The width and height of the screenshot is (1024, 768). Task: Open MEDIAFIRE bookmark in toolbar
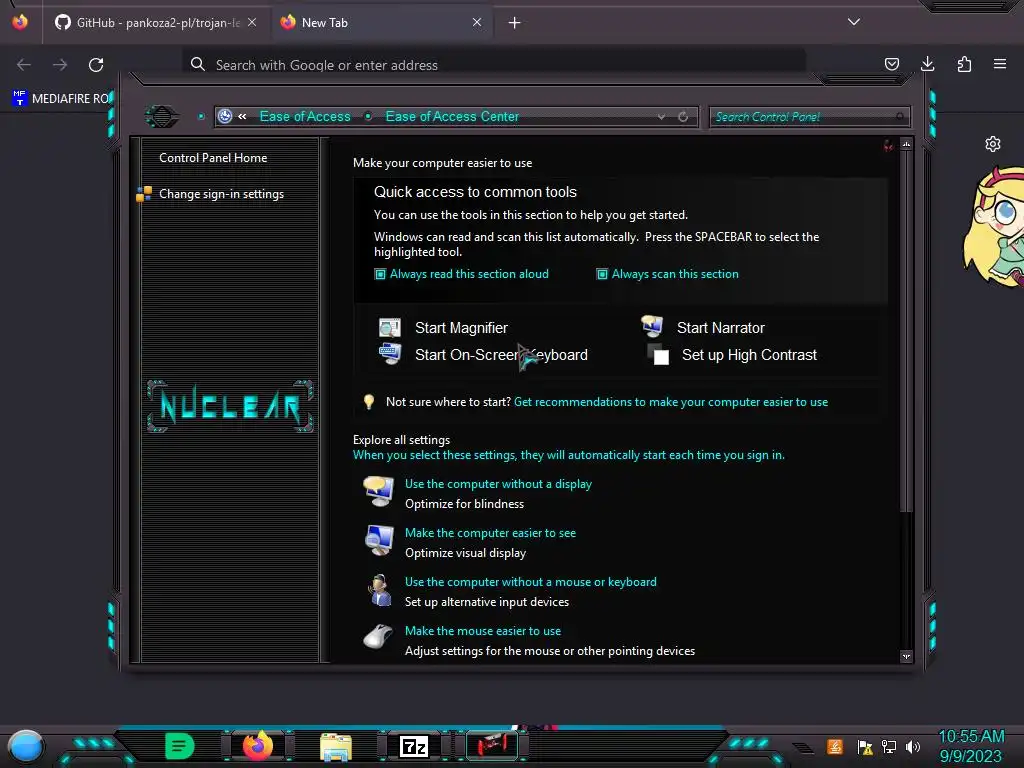(x=61, y=99)
